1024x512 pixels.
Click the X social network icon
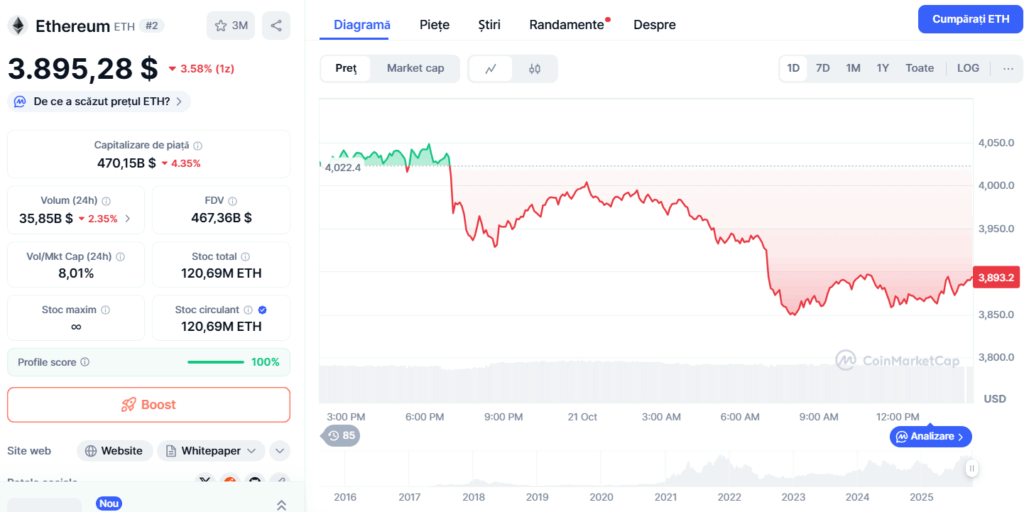pyautogui.click(x=206, y=481)
